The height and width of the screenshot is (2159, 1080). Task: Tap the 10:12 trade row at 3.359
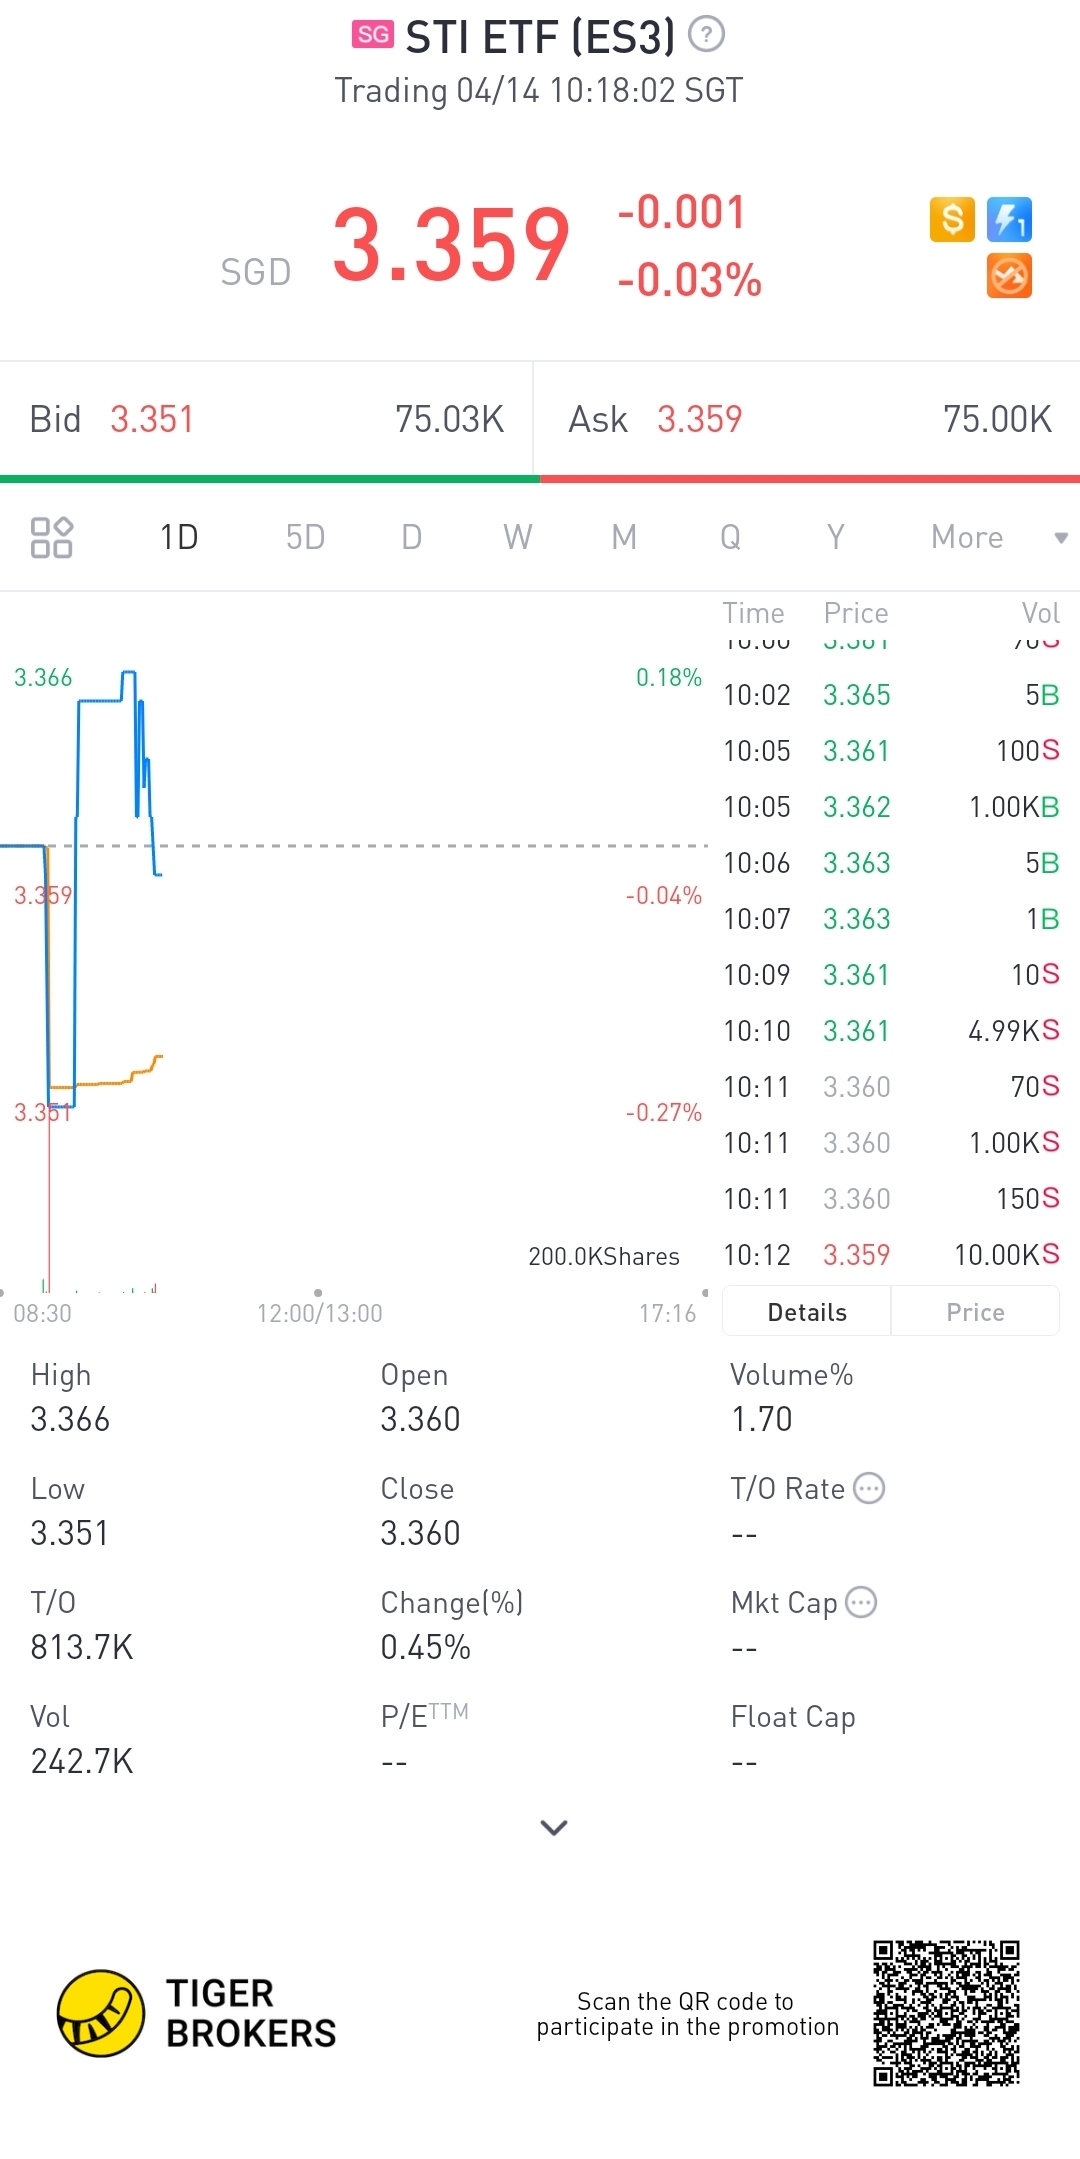click(890, 1255)
